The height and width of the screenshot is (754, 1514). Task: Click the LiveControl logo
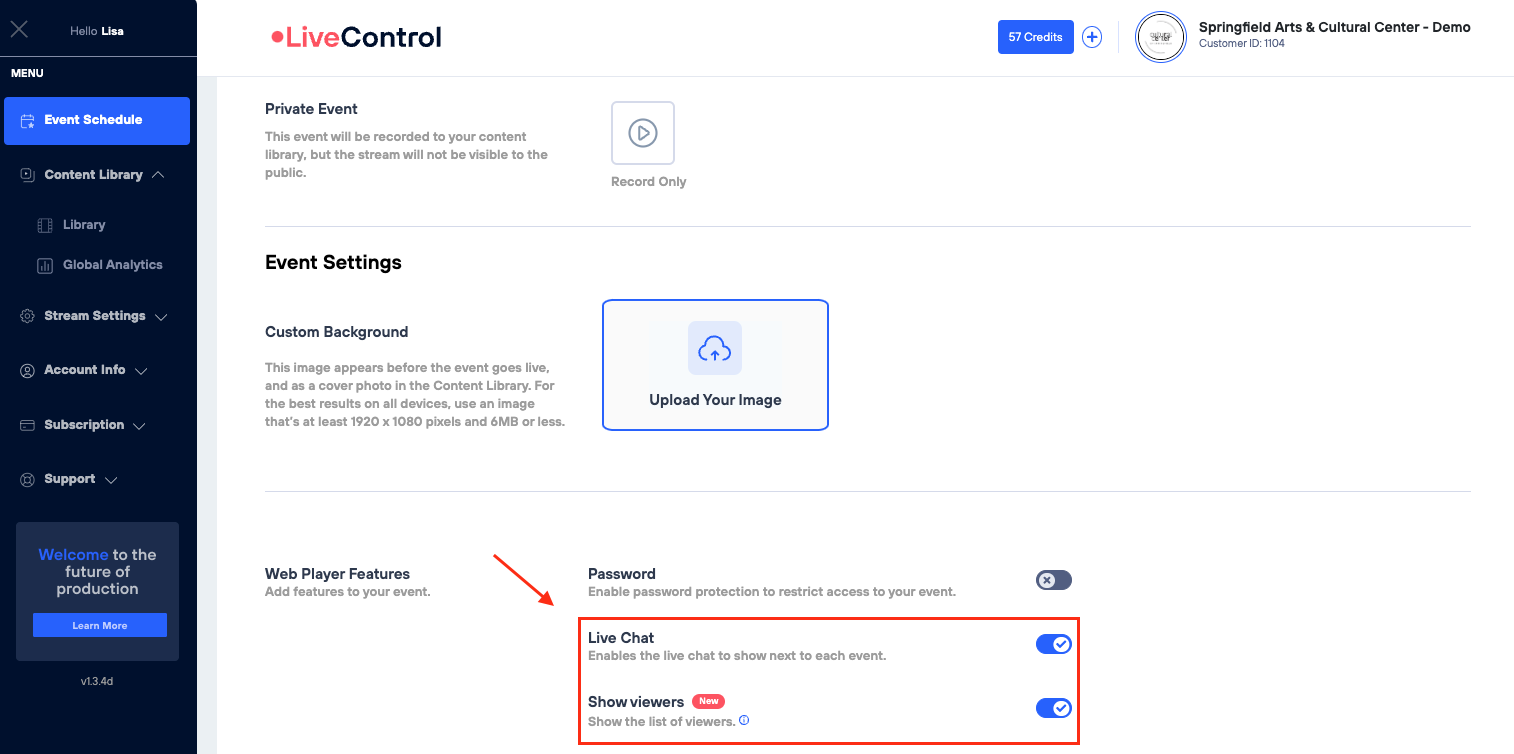tap(356, 38)
